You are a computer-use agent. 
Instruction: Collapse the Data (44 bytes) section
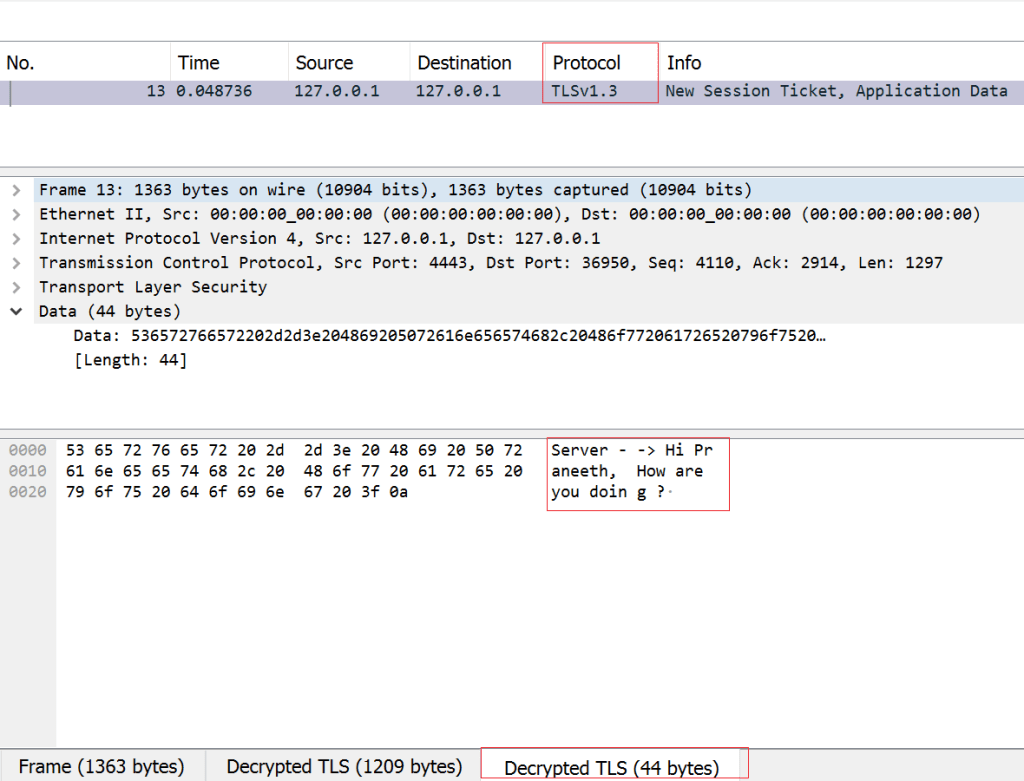point(16,311)
